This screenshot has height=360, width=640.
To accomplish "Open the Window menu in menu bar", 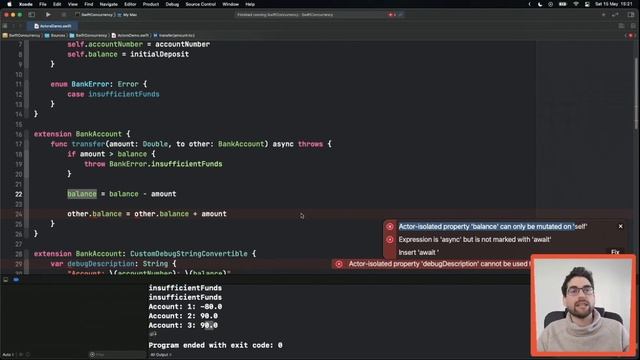I will tap(231, 4).
